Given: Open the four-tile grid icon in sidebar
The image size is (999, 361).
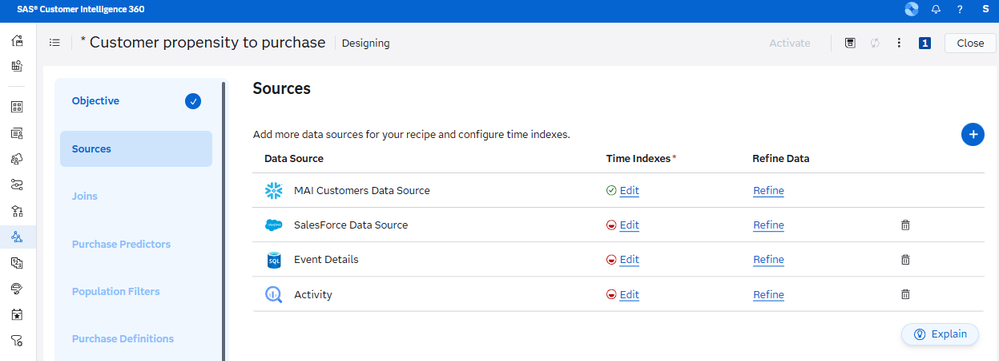Looking at the screenshot, I should coord(17,107).
